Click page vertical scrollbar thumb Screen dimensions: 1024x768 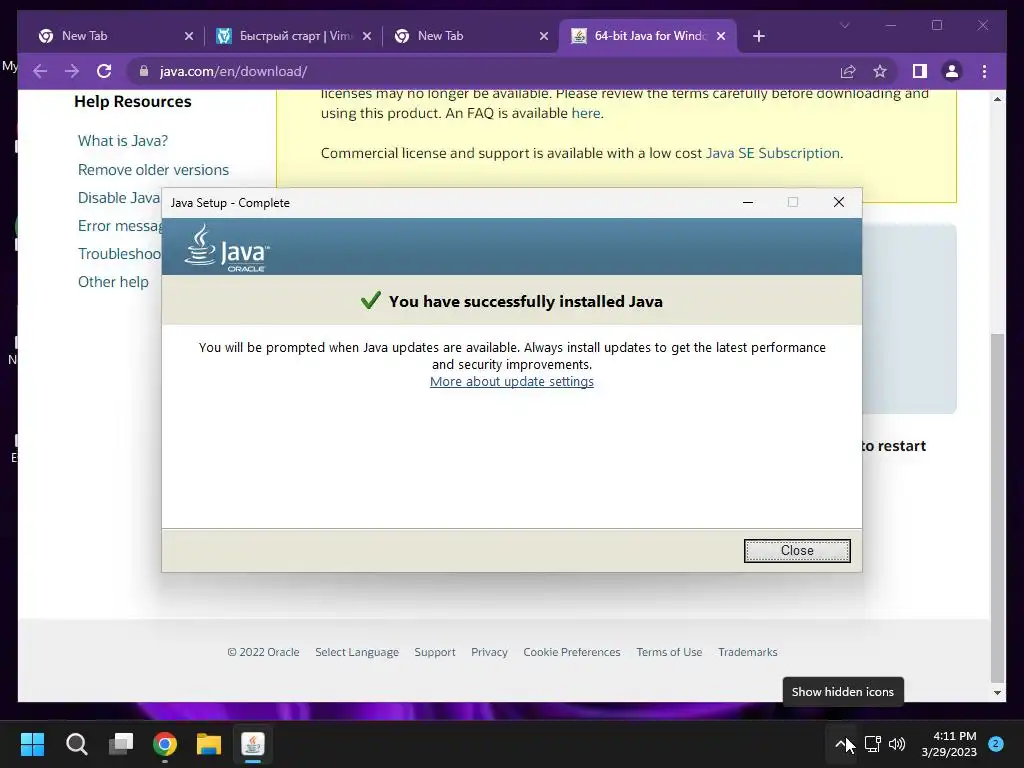[997, 507]
